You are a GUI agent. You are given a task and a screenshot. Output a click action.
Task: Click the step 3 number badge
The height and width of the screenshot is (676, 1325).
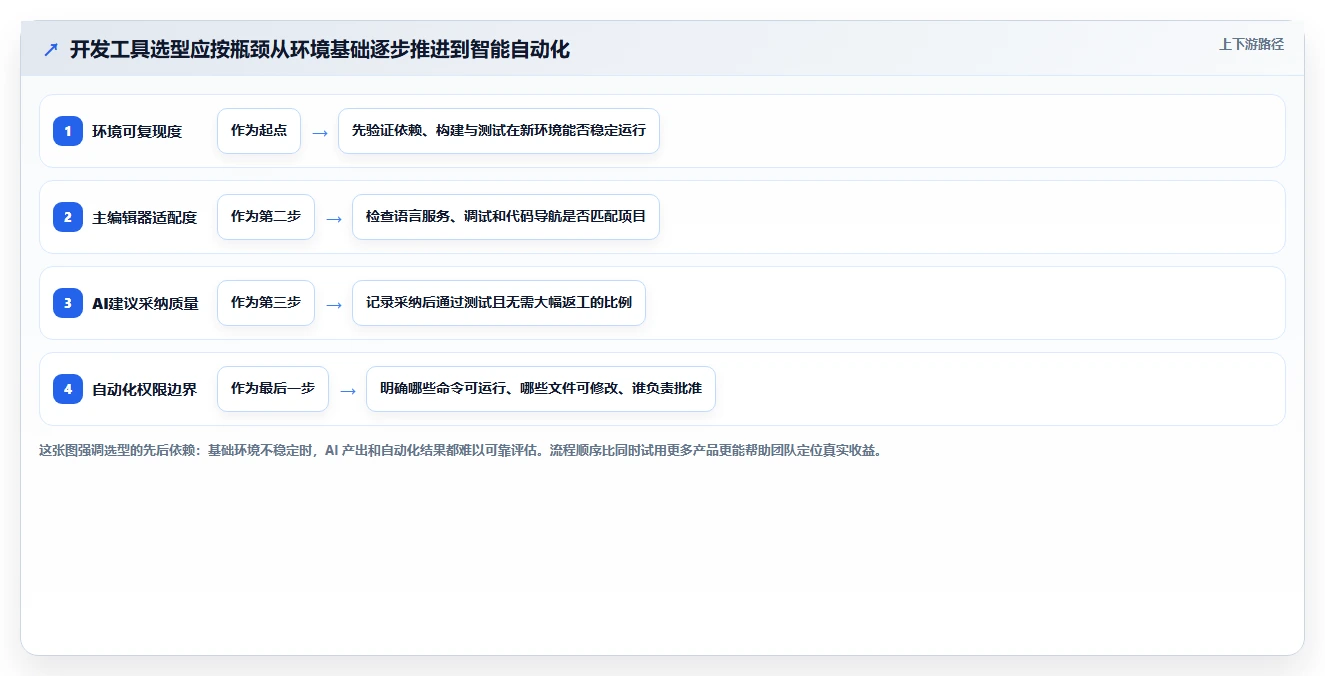68,303
